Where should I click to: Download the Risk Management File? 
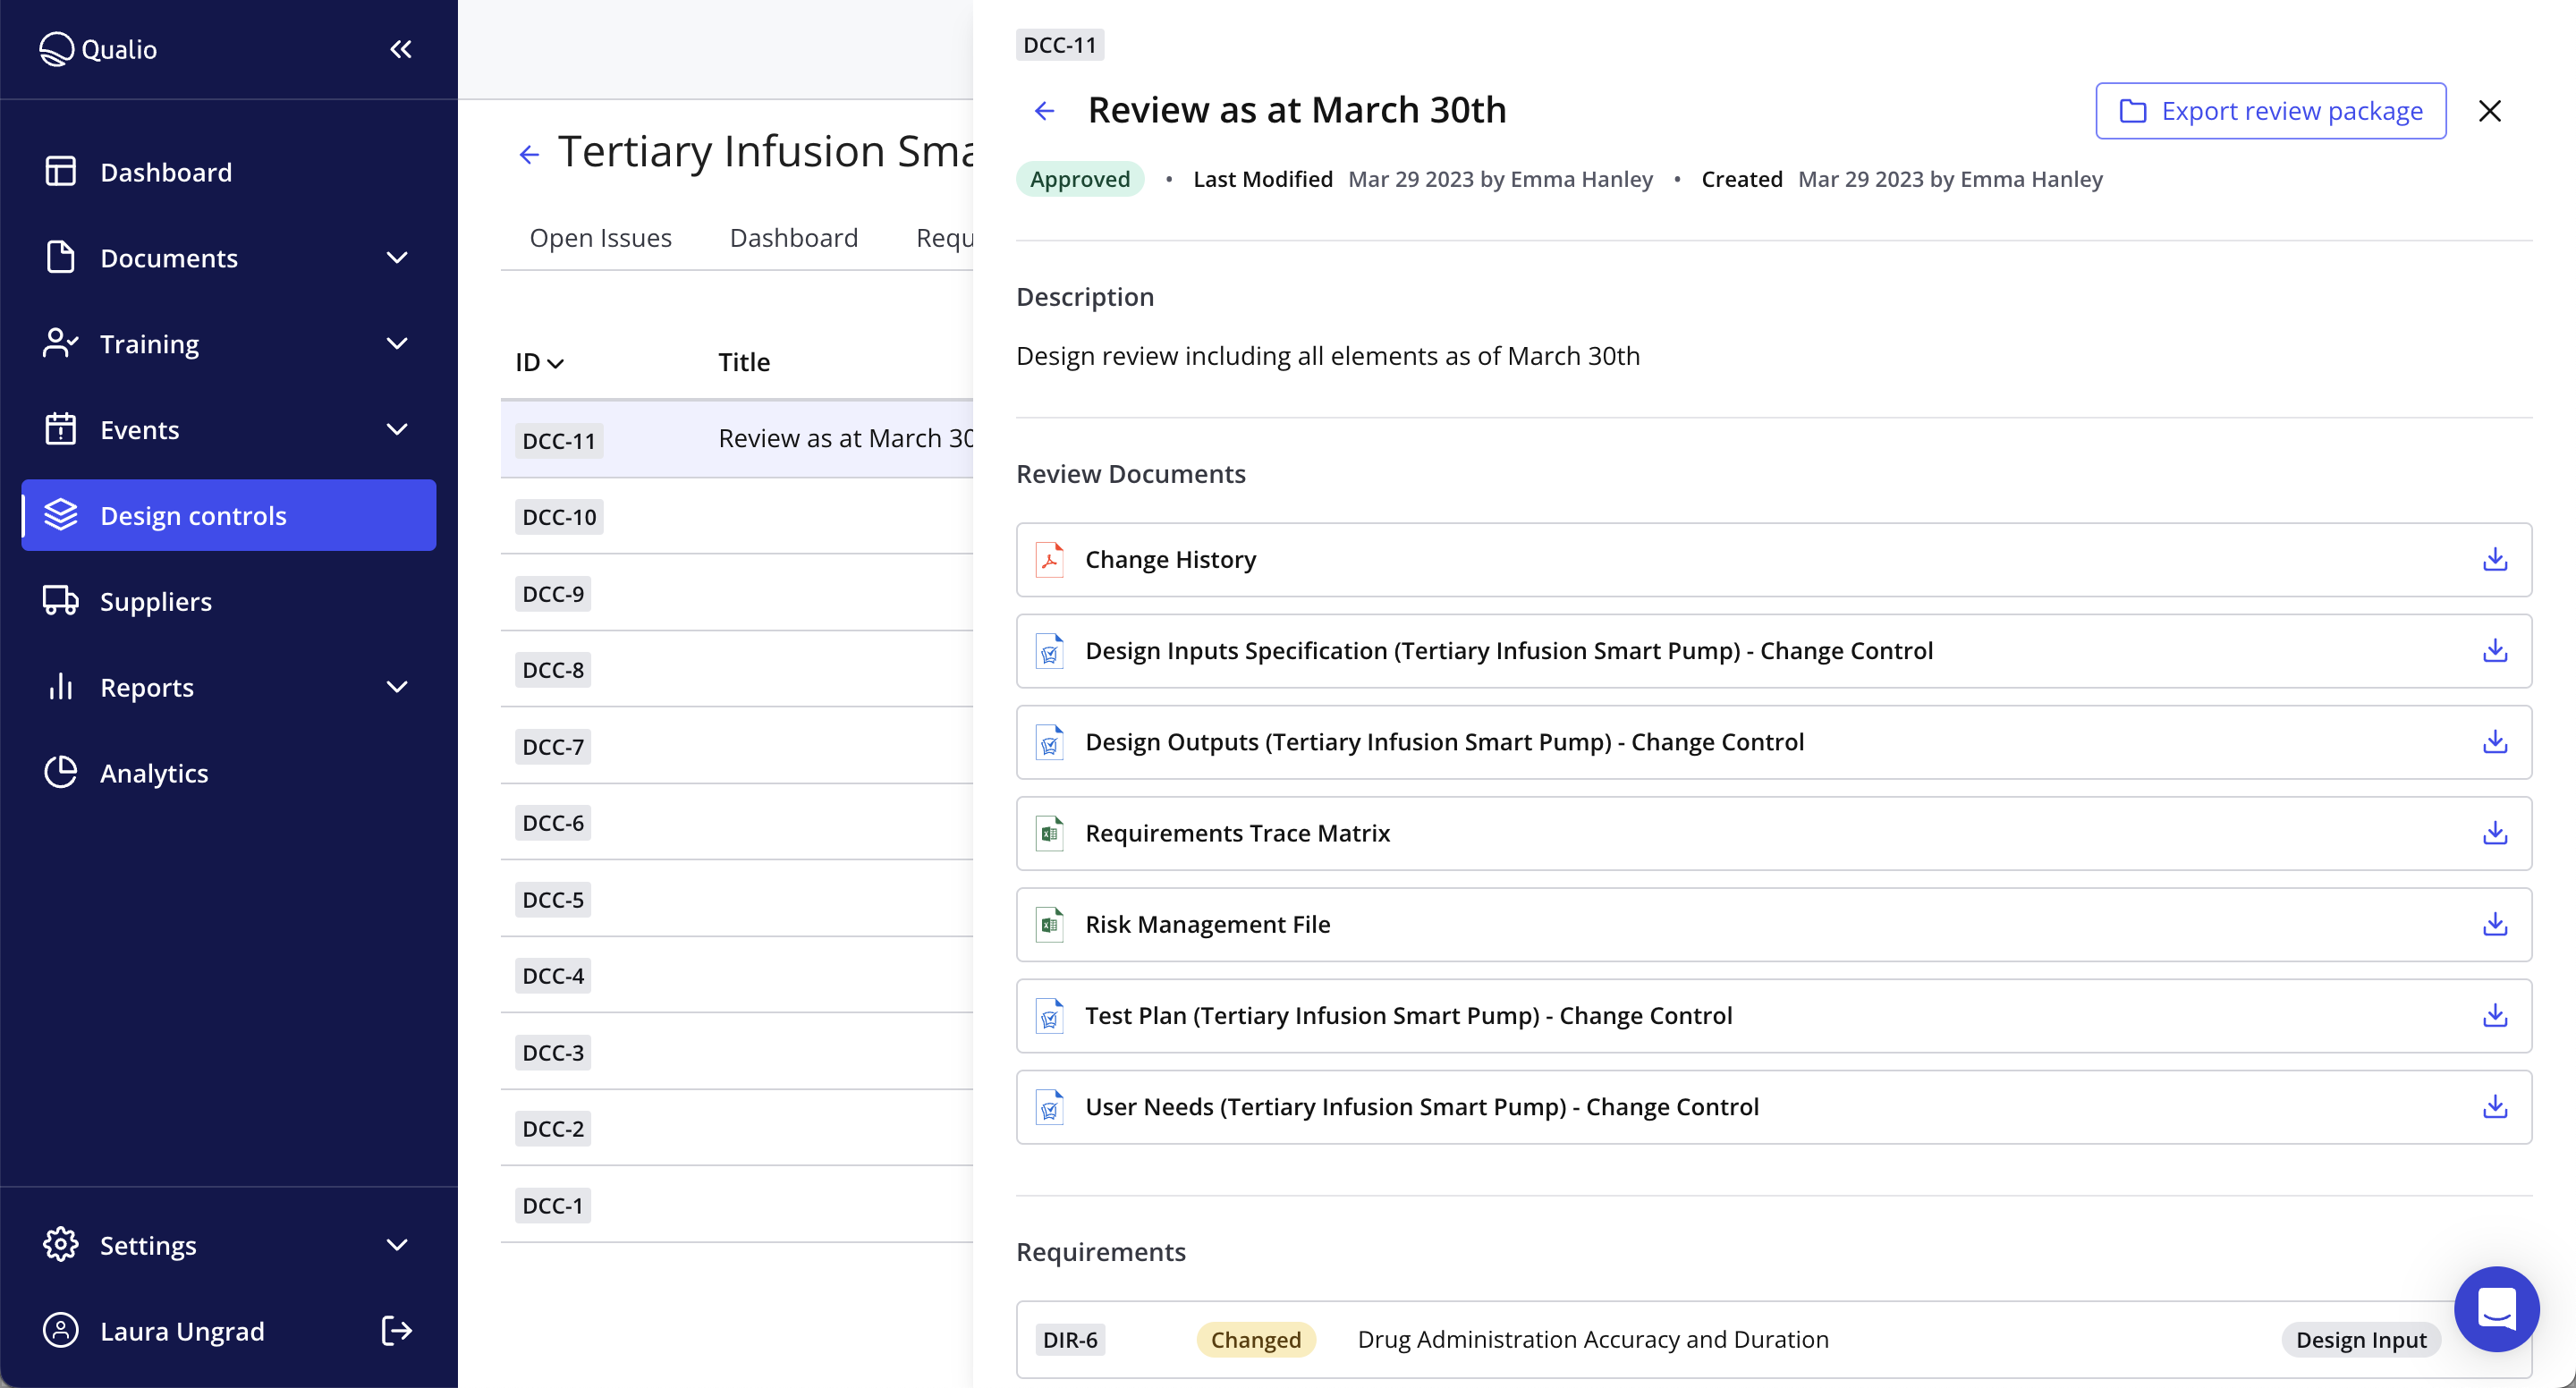click(2494, 924)
